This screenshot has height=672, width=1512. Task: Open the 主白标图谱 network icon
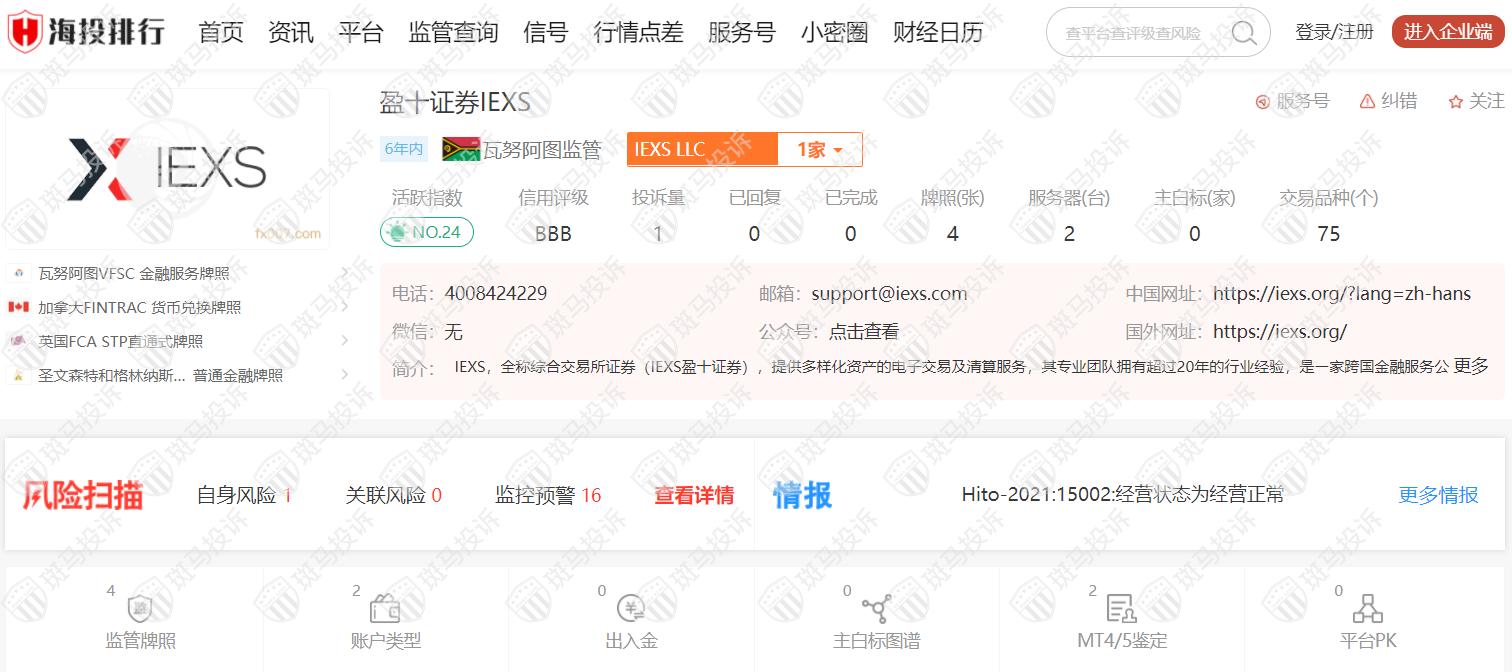coord(877,608)
